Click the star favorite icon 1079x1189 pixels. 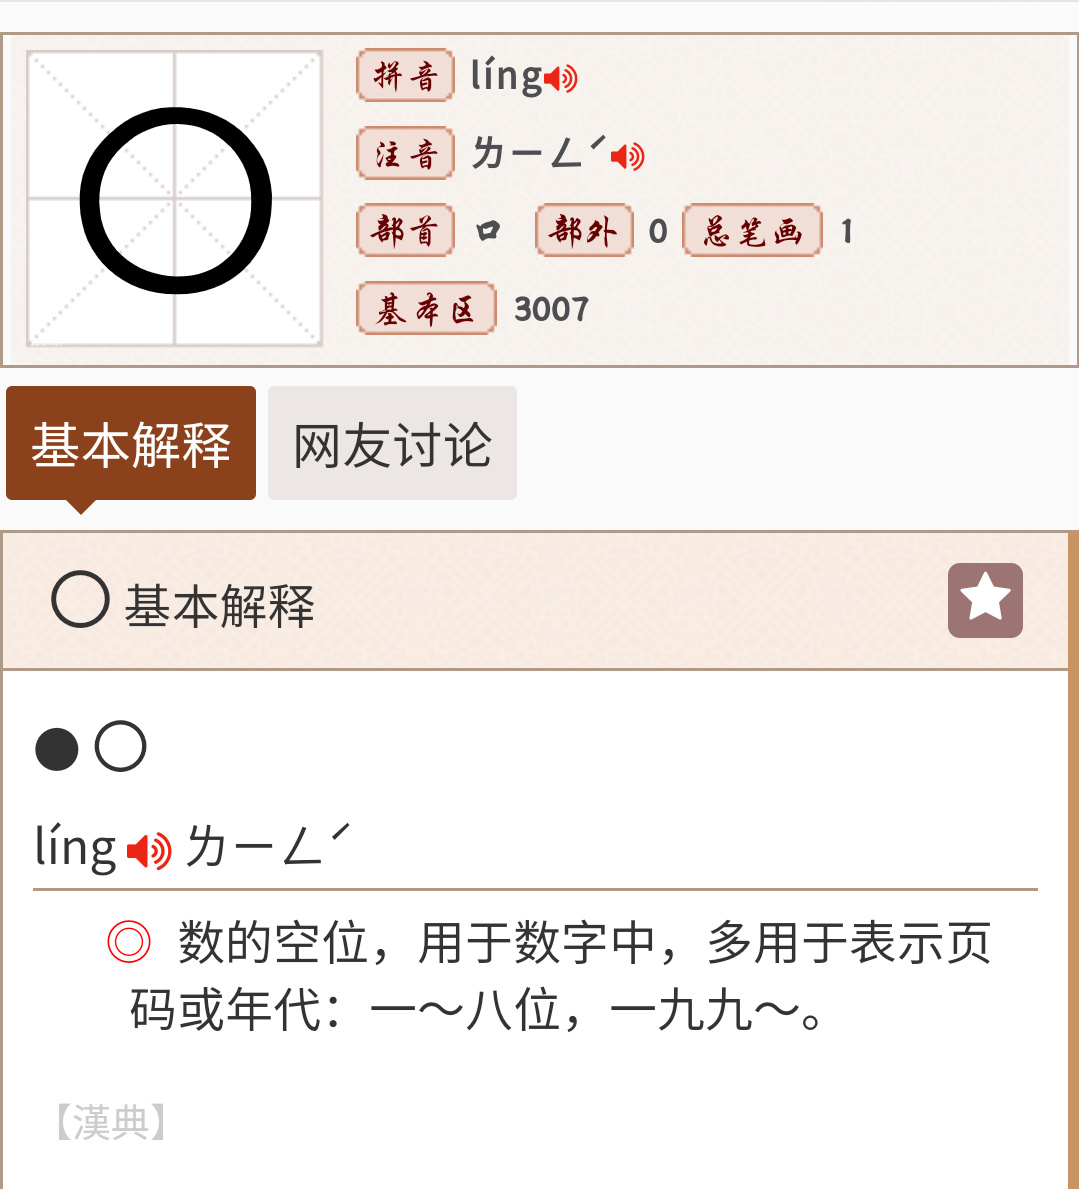tap(985, 600)
